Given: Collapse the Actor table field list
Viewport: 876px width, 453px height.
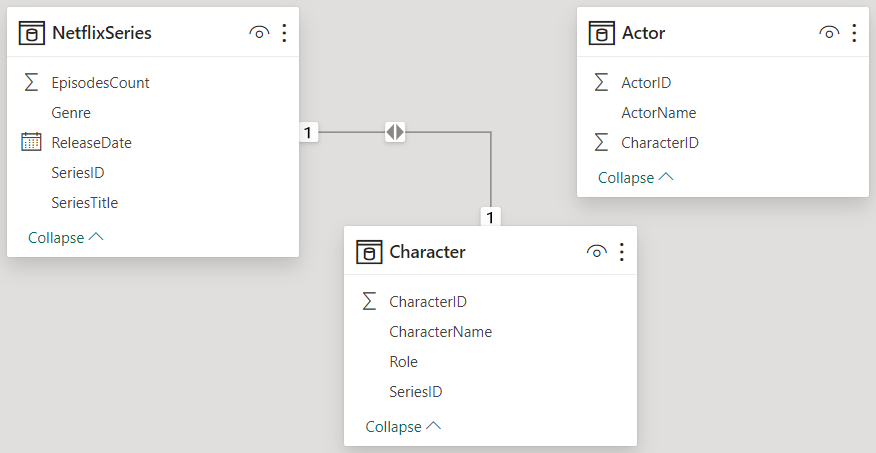Looking at the screenshot, I should 635,178.
